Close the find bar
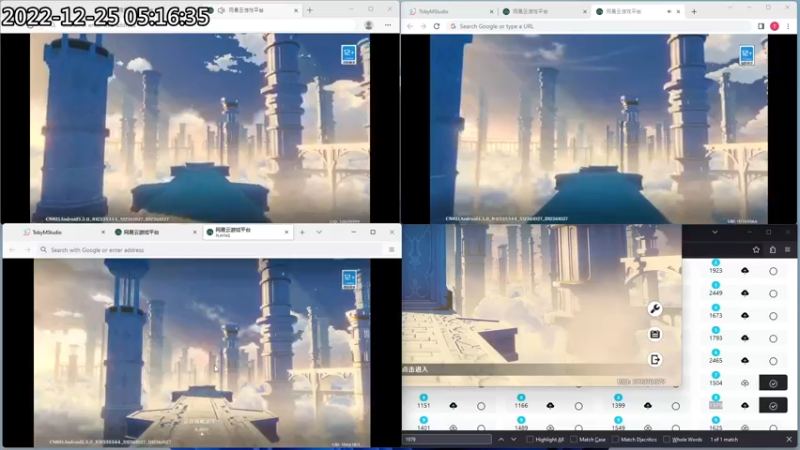800x450 pixels. [789, 439]
